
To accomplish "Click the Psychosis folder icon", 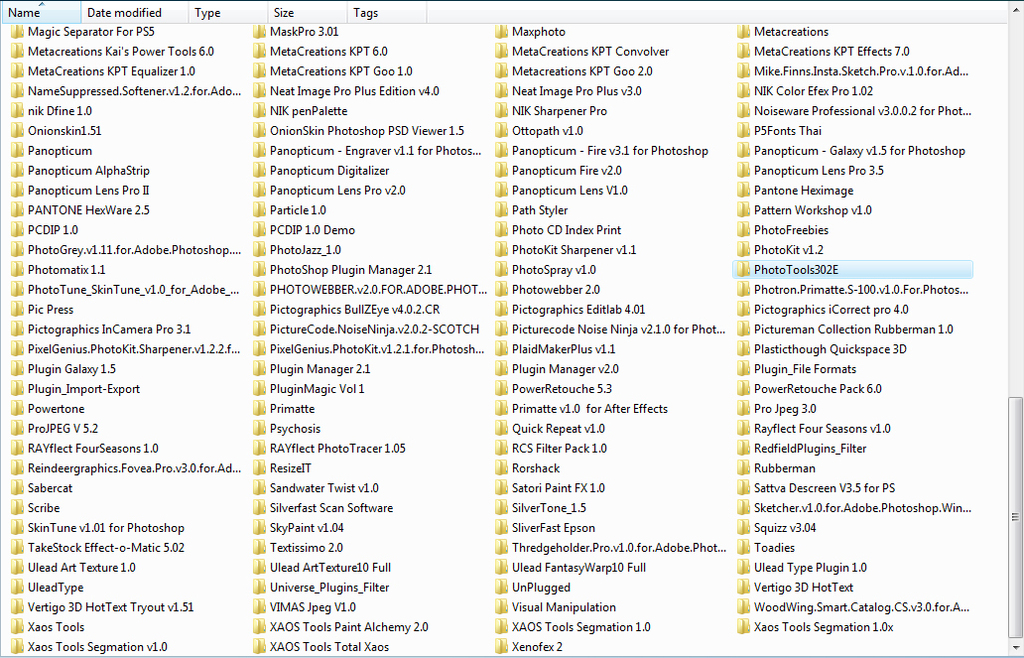I will (259, 428).
